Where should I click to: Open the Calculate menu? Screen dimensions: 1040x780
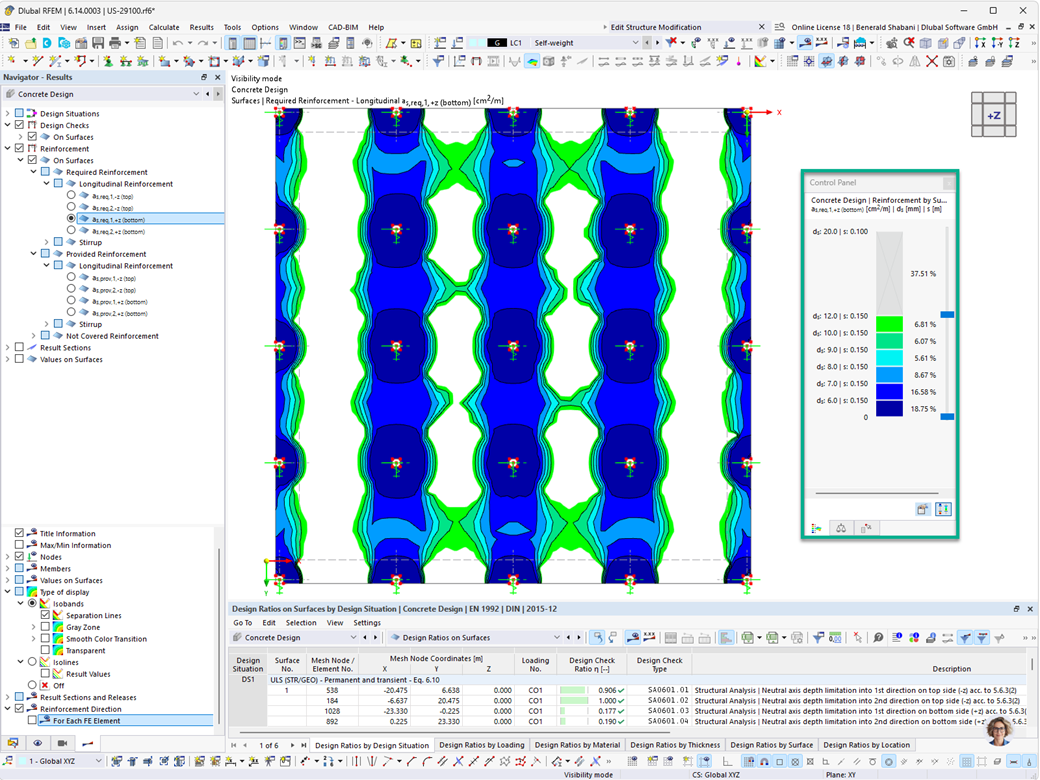click(164, 27)
